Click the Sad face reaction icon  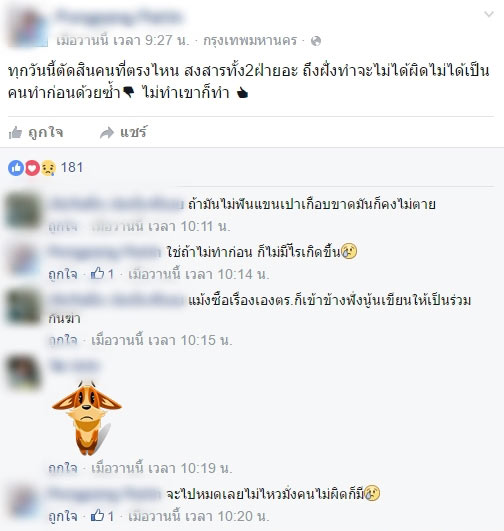pos(48,168)
